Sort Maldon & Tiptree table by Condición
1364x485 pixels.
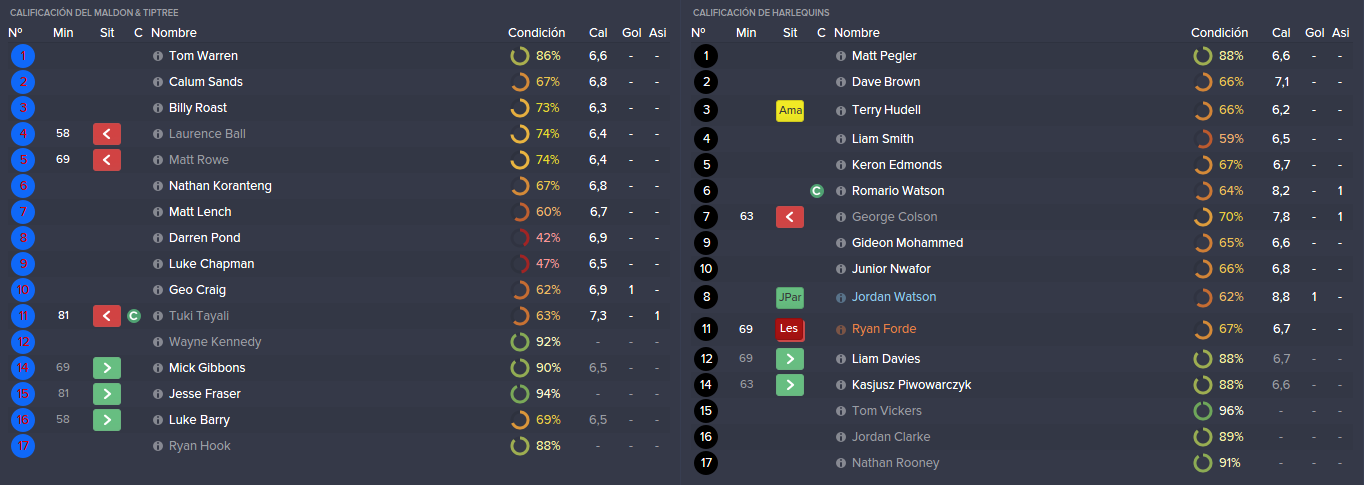pos(536,33)
